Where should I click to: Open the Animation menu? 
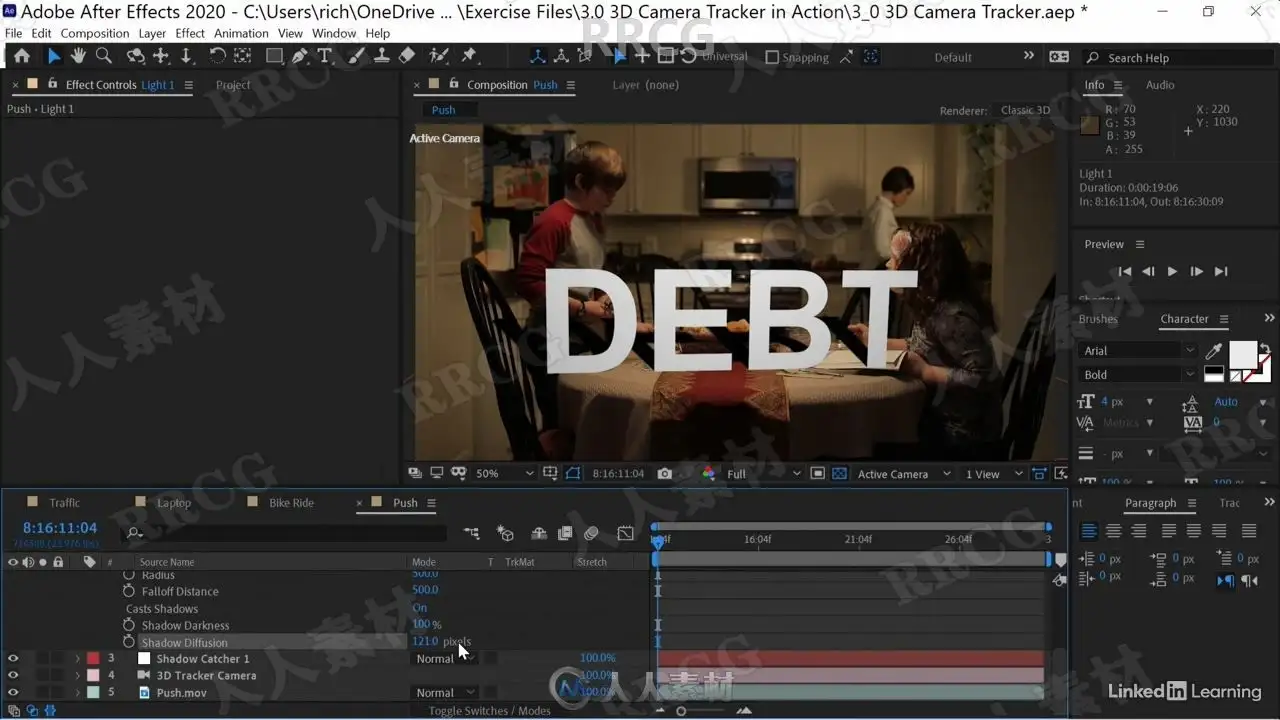point(242,33)
